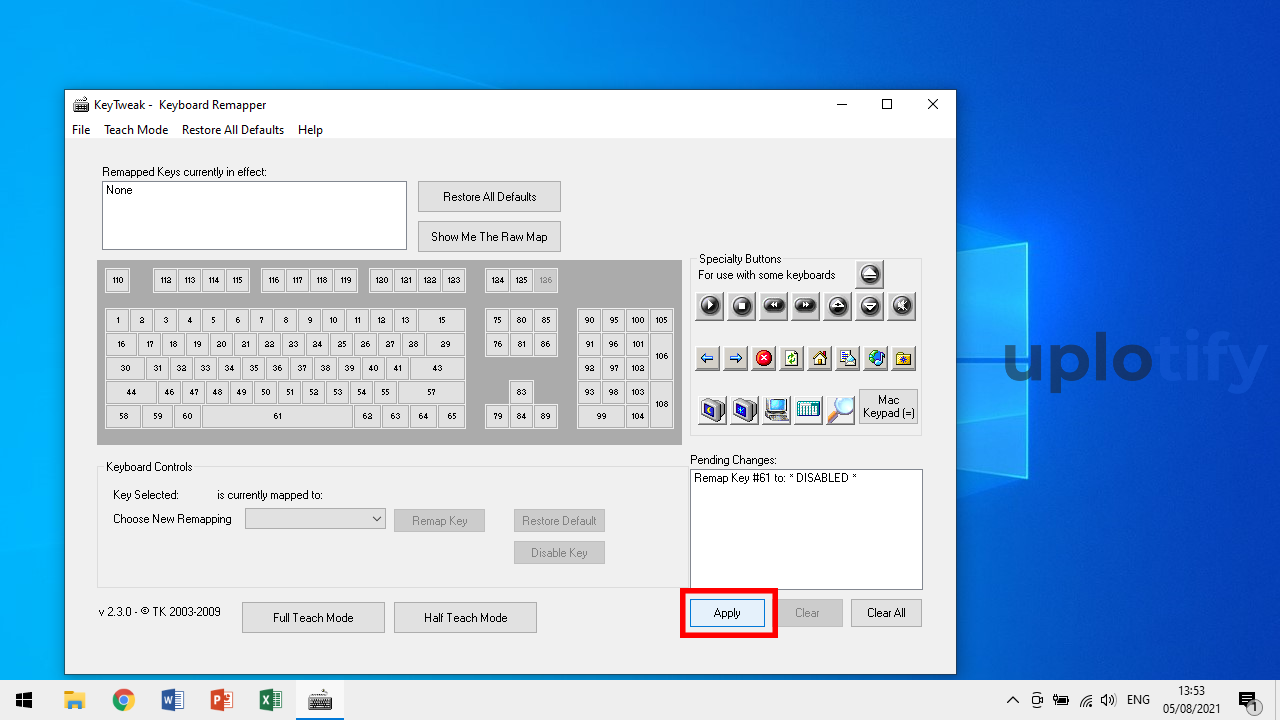Image resolution: width=1280 pixels, height=720 pixels.
Task: Select pending change 'Remap Key #61 to: * DISABLED *'
Action: coord(775,478)
